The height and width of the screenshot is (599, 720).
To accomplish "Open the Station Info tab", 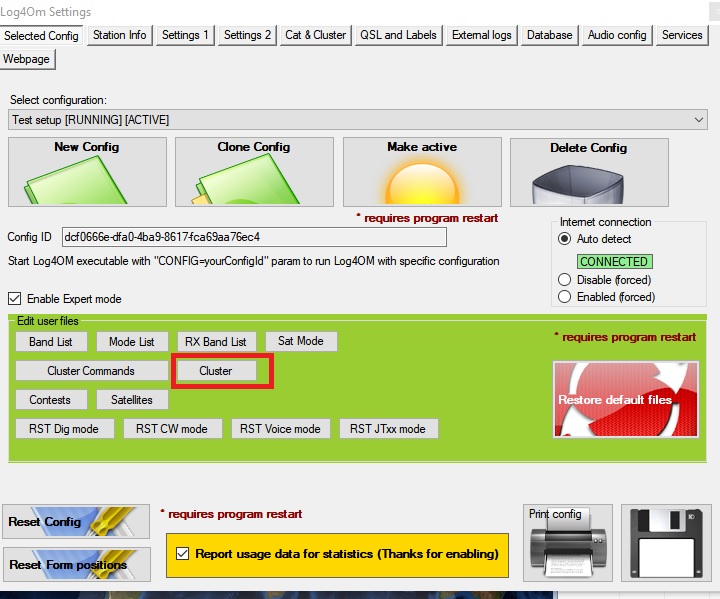I will [x=119, y=35].
